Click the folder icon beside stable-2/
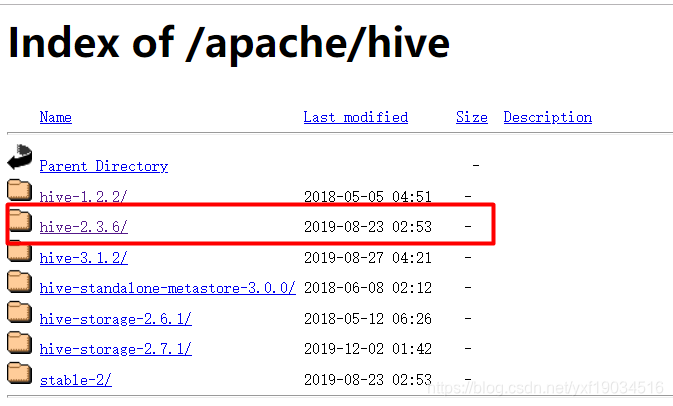 [x=19, y=373]
